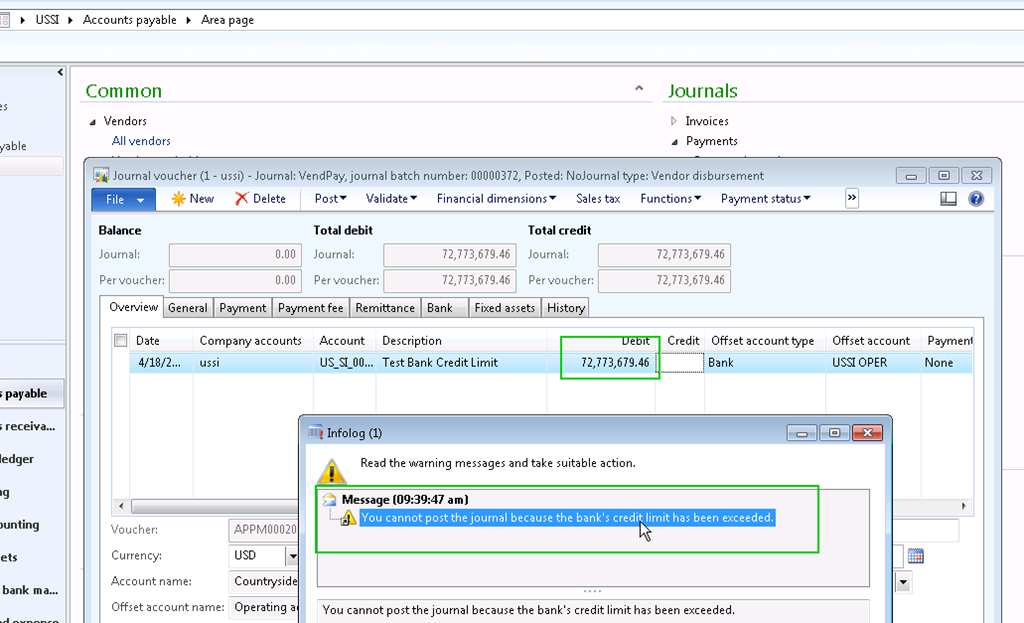1024x623 pixels.
Task: Expand the Invoices tree node
Action: [x=675, y=121]
